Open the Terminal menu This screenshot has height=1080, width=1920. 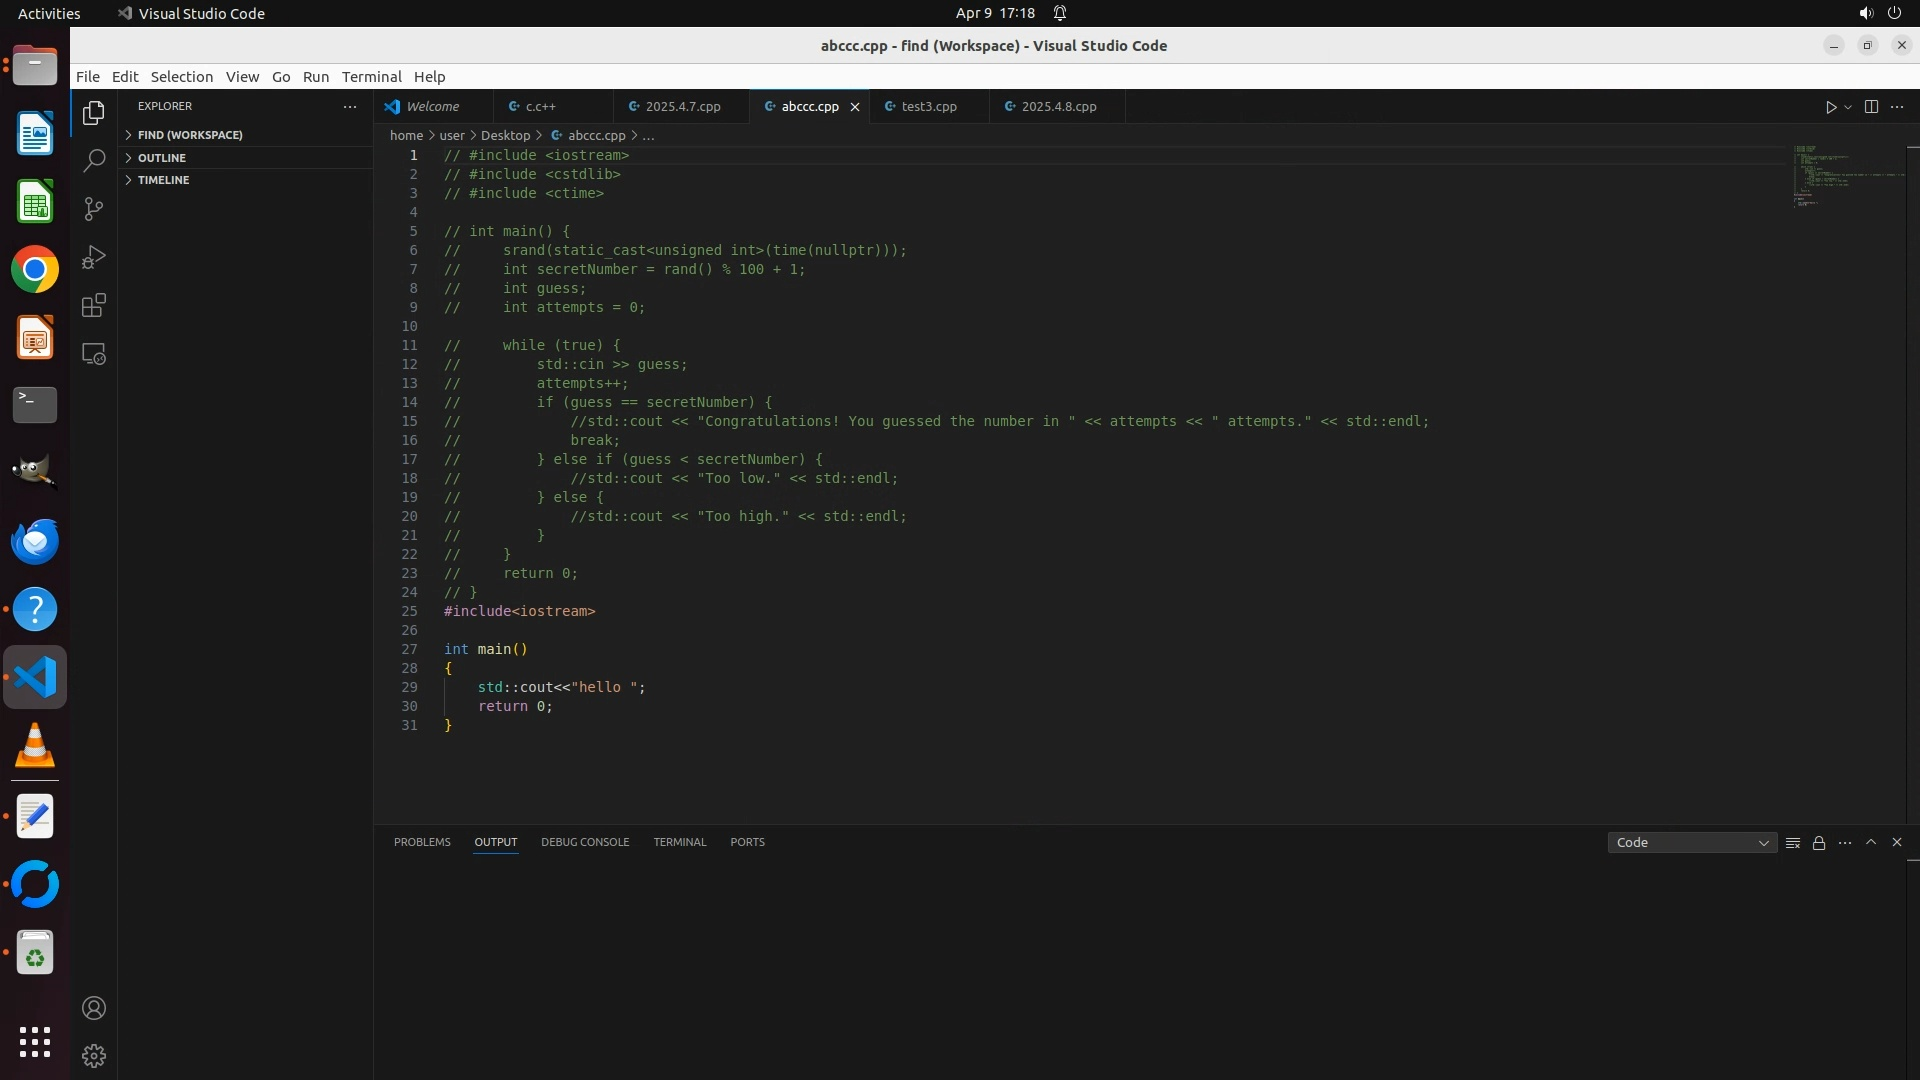pyautogui.click(x=371, y=77)
